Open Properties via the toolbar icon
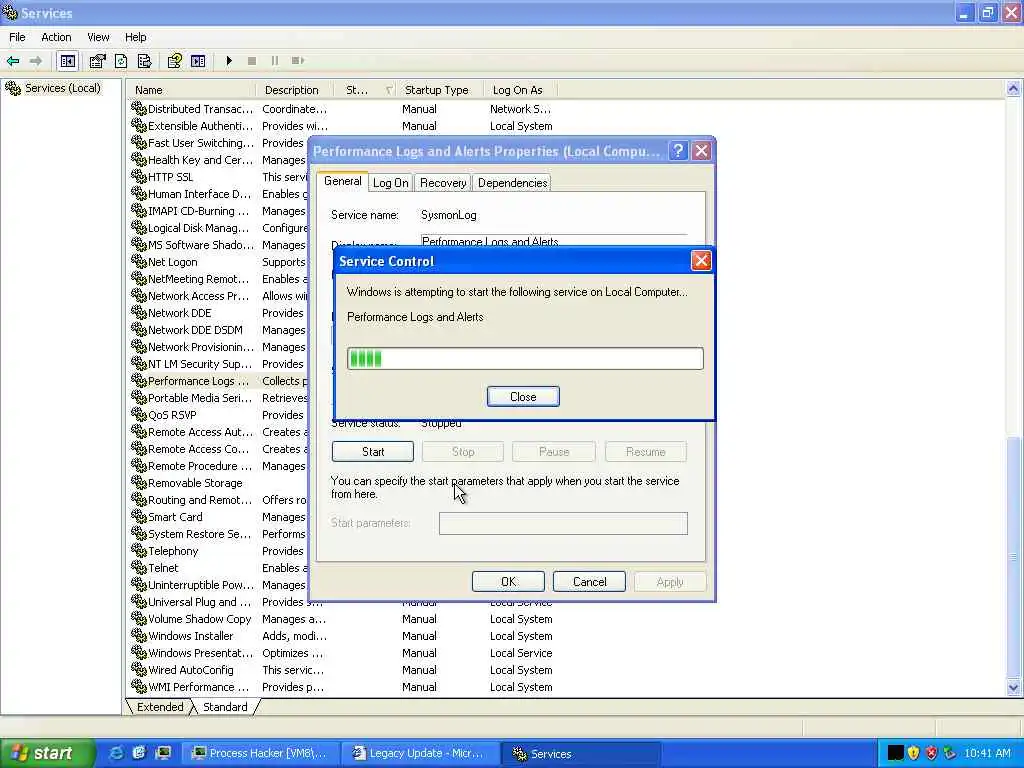 (97, 61)
